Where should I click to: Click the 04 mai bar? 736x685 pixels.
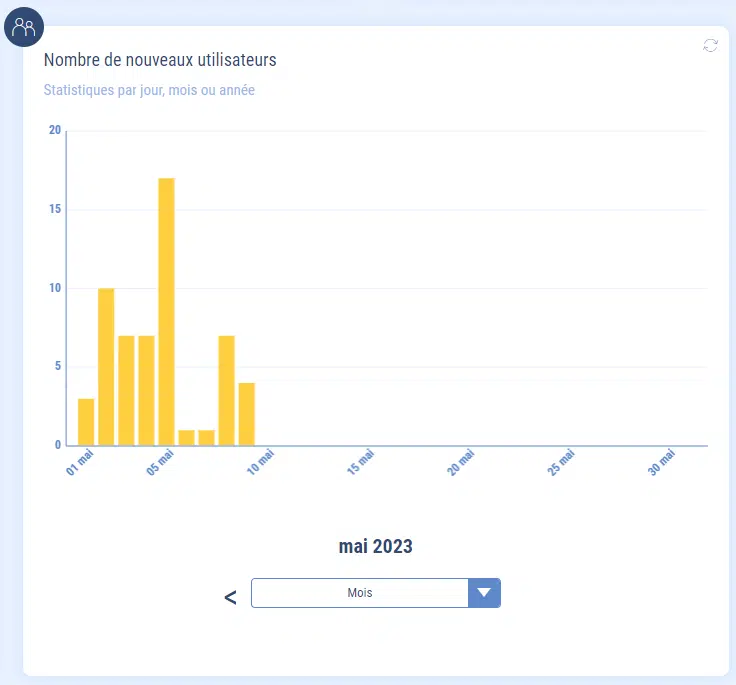click(146, 390)
